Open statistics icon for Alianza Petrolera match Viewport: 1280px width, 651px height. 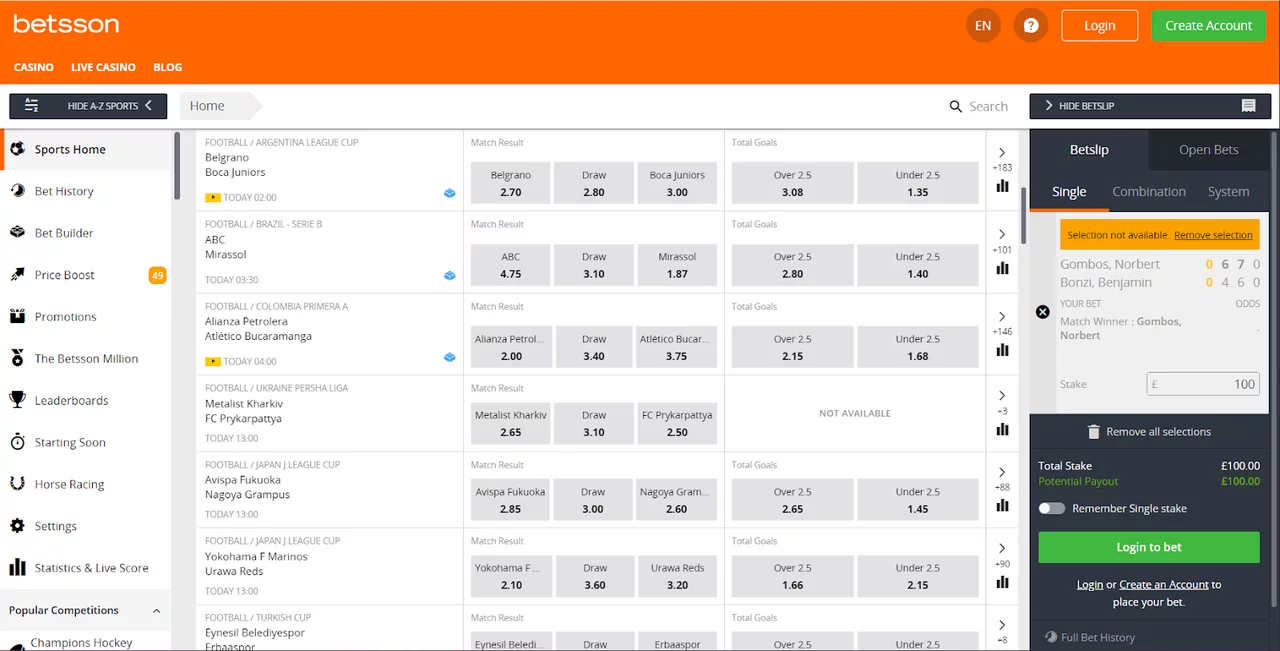(x=1002, y=350)
